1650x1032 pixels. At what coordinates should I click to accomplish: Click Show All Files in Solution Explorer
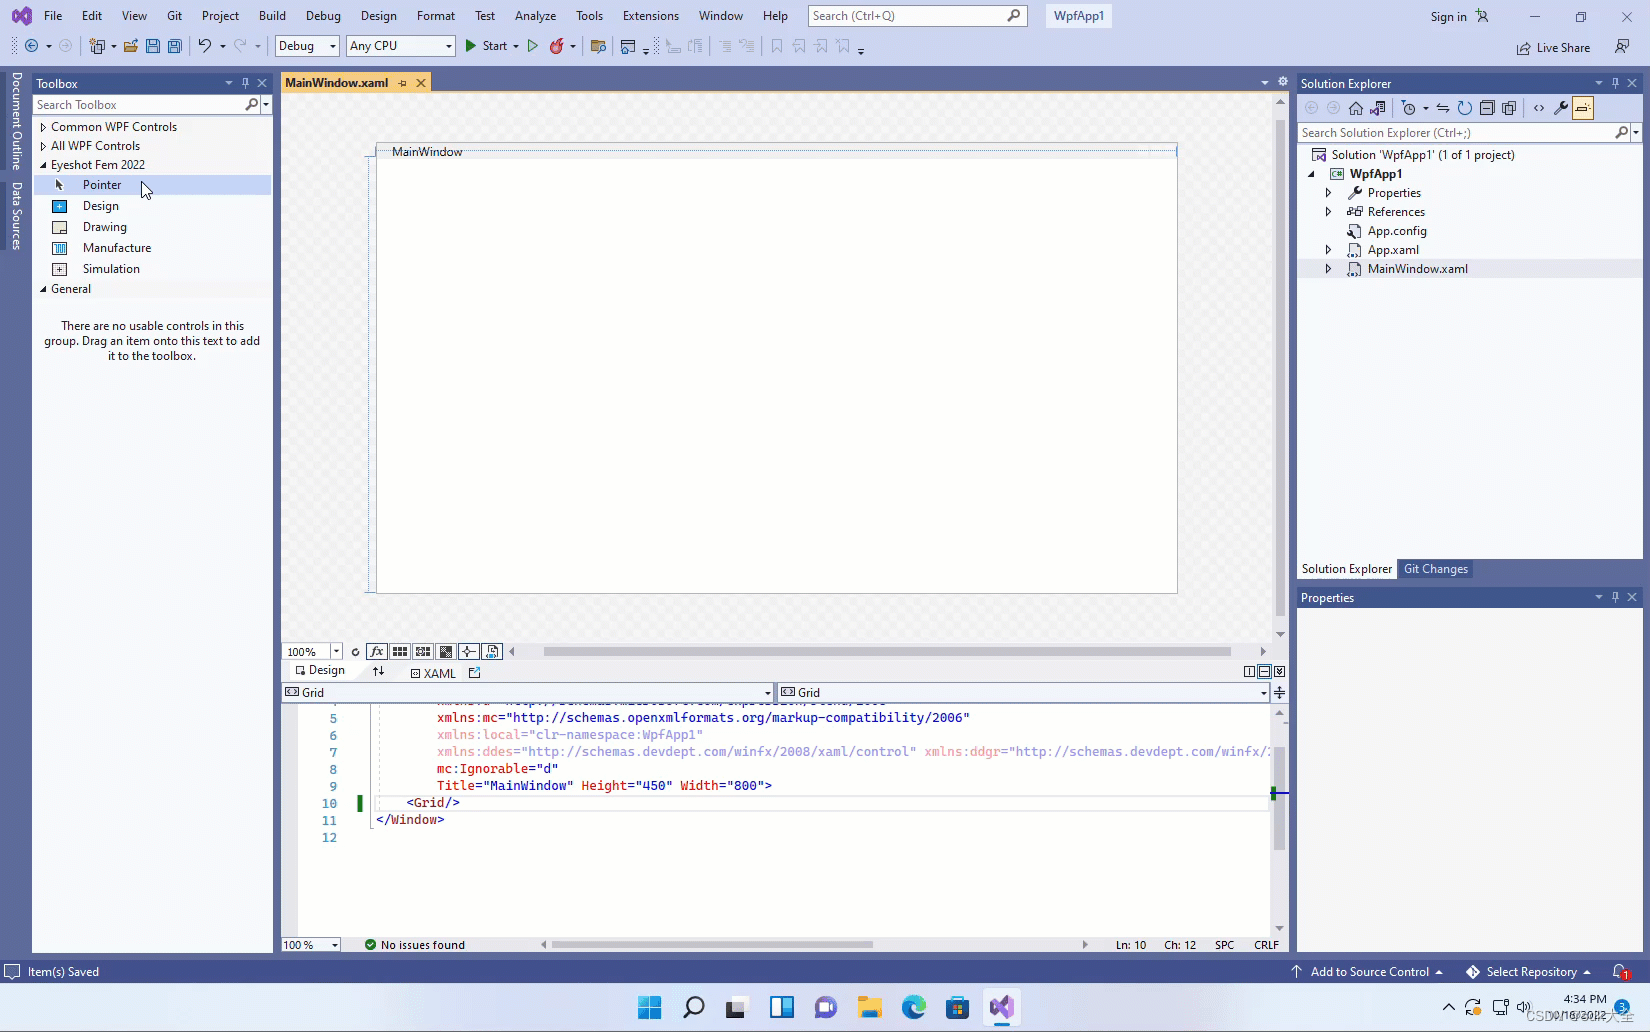tap(1509, 108)
